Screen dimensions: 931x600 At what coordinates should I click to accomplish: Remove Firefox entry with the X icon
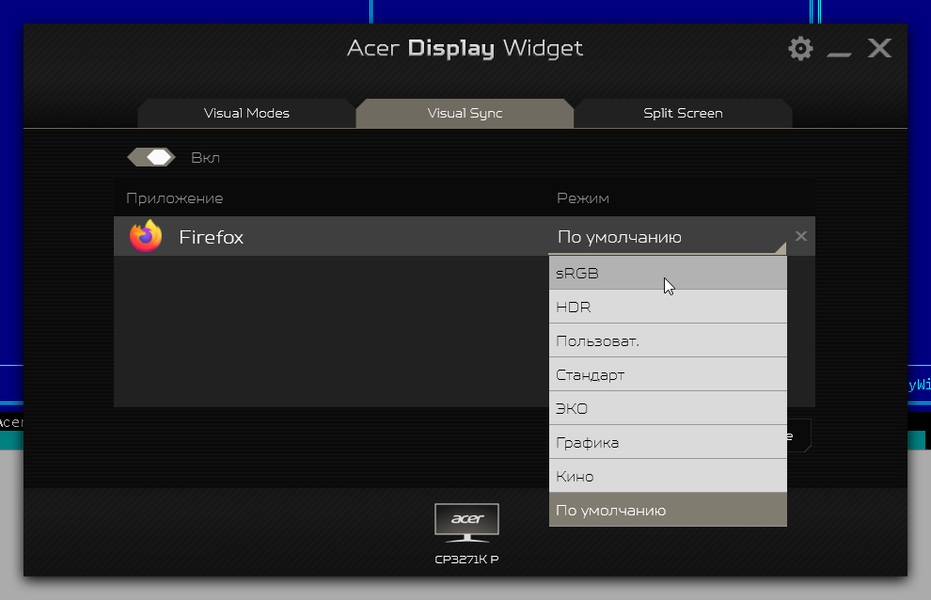coord(801,237)
